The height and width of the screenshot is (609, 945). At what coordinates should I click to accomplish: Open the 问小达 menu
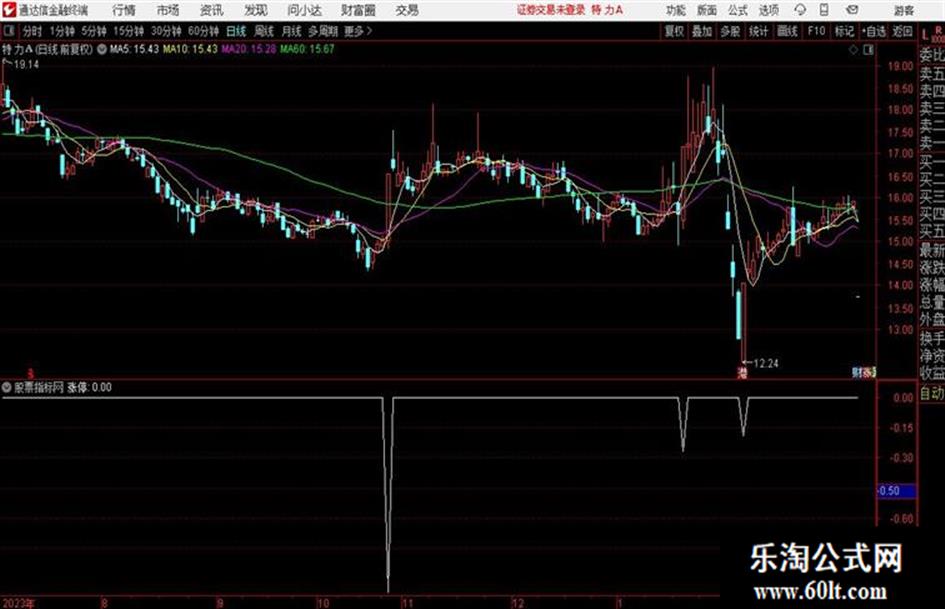tap(304, 10)
